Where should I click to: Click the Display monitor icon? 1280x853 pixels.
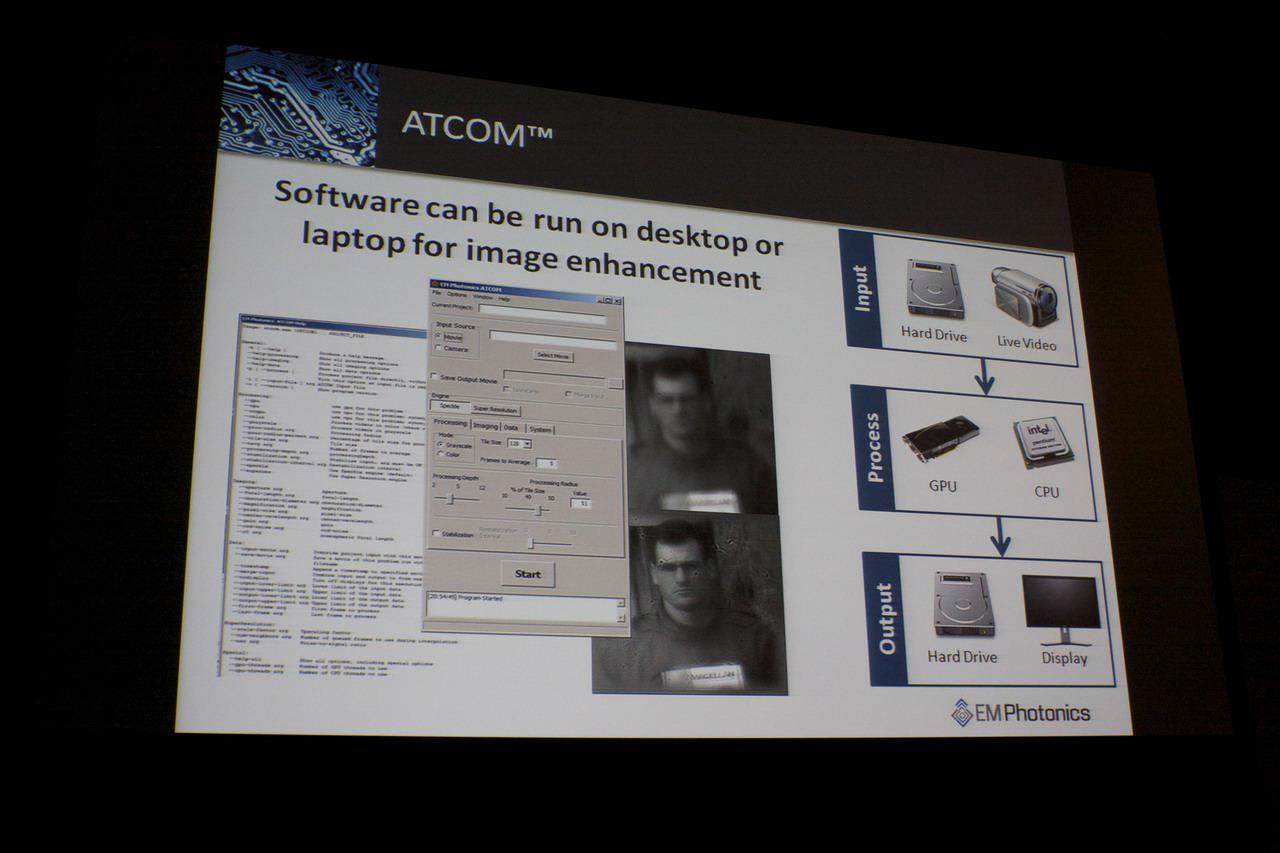tap(1061, 610)
